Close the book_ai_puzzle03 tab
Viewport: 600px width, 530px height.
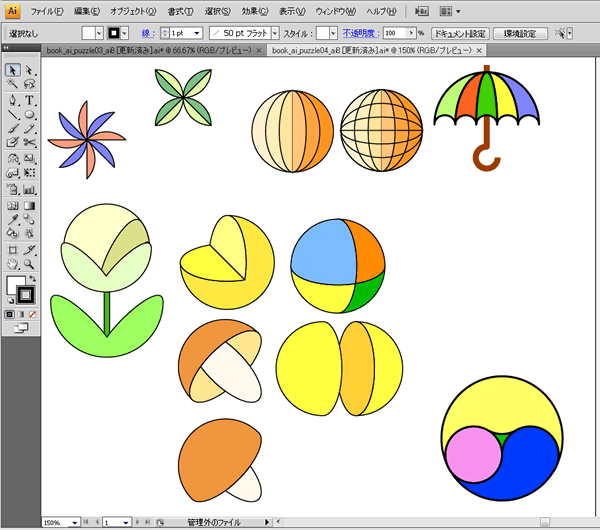coord(259,51)
